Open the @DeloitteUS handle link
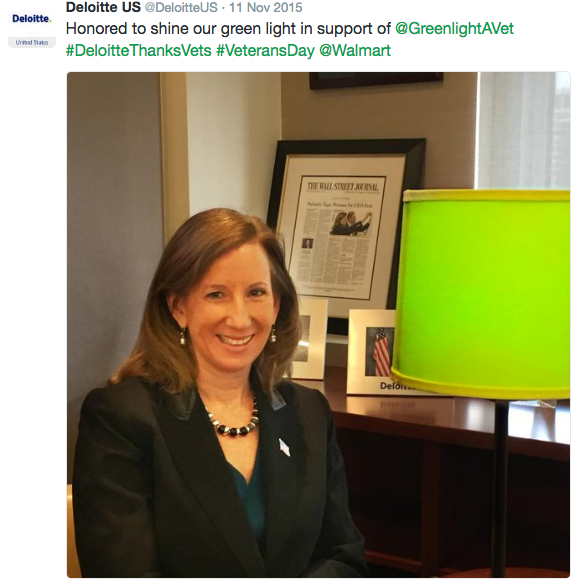This screenshot has height=588, width=579. (x=181, y=8)
